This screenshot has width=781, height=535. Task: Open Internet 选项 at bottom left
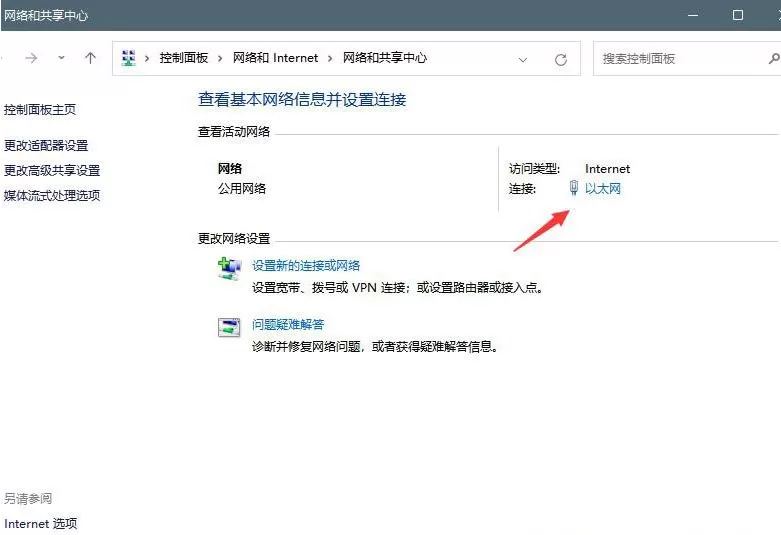click(41, 524)
